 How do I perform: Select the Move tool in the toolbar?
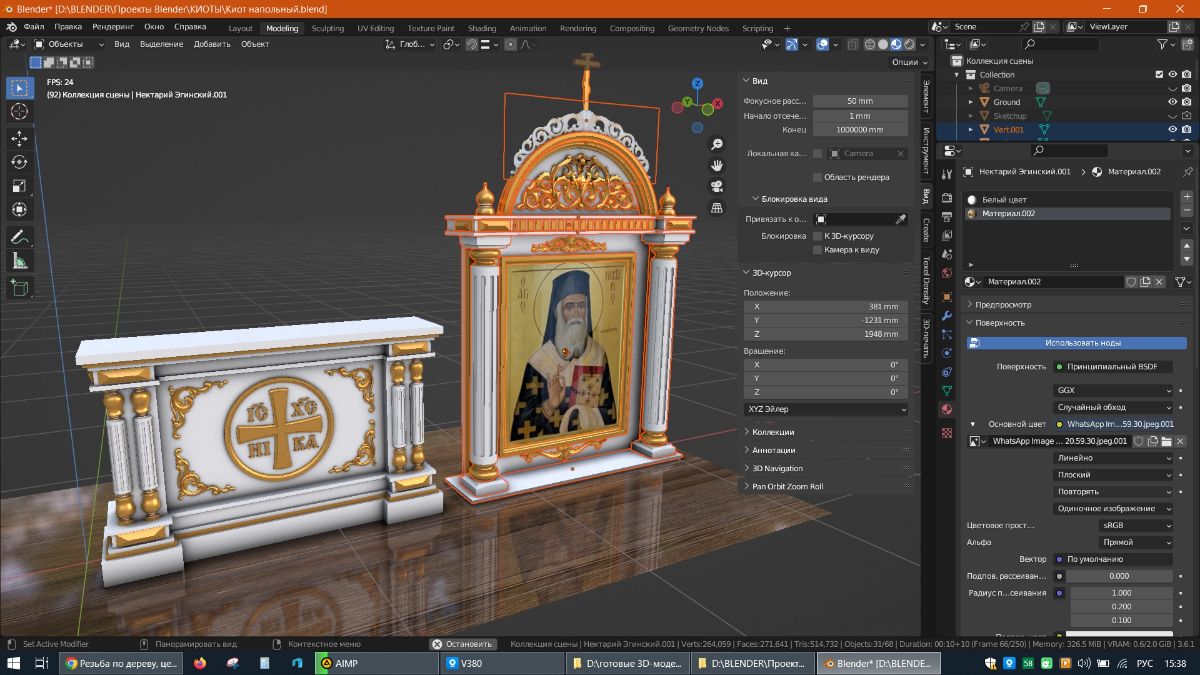19,138
